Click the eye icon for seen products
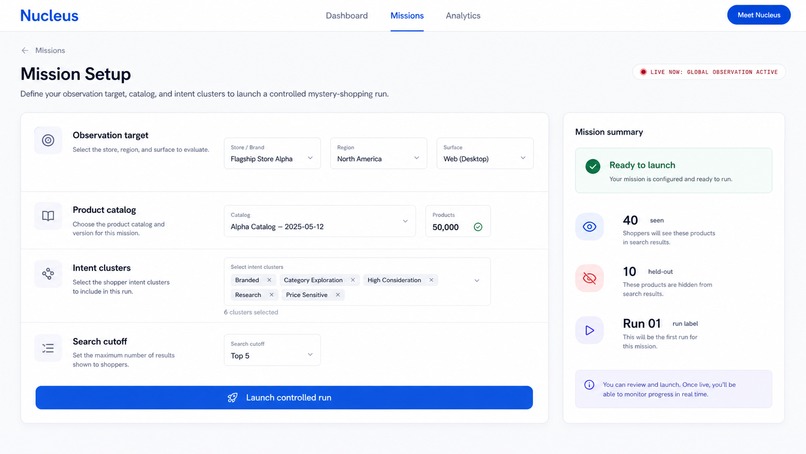 pyautogui.click(x=590, y=227)
